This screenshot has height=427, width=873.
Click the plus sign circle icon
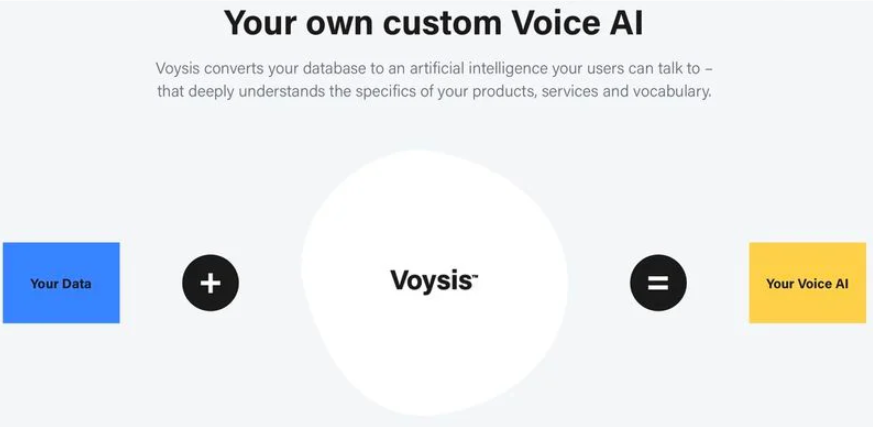click(x=210, y=283)
